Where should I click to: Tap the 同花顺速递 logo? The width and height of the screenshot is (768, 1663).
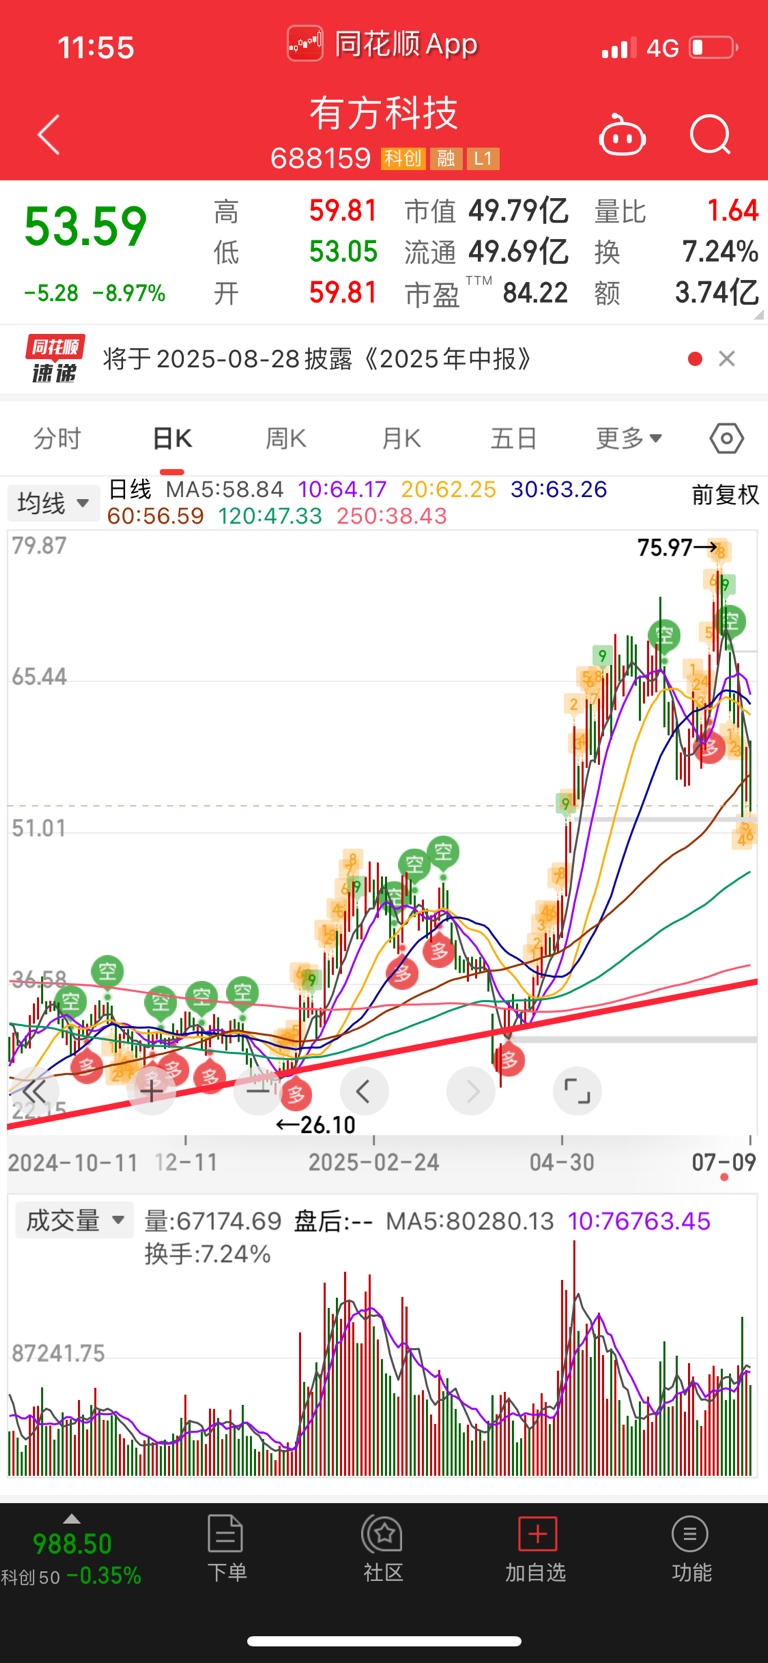[55, 359]
